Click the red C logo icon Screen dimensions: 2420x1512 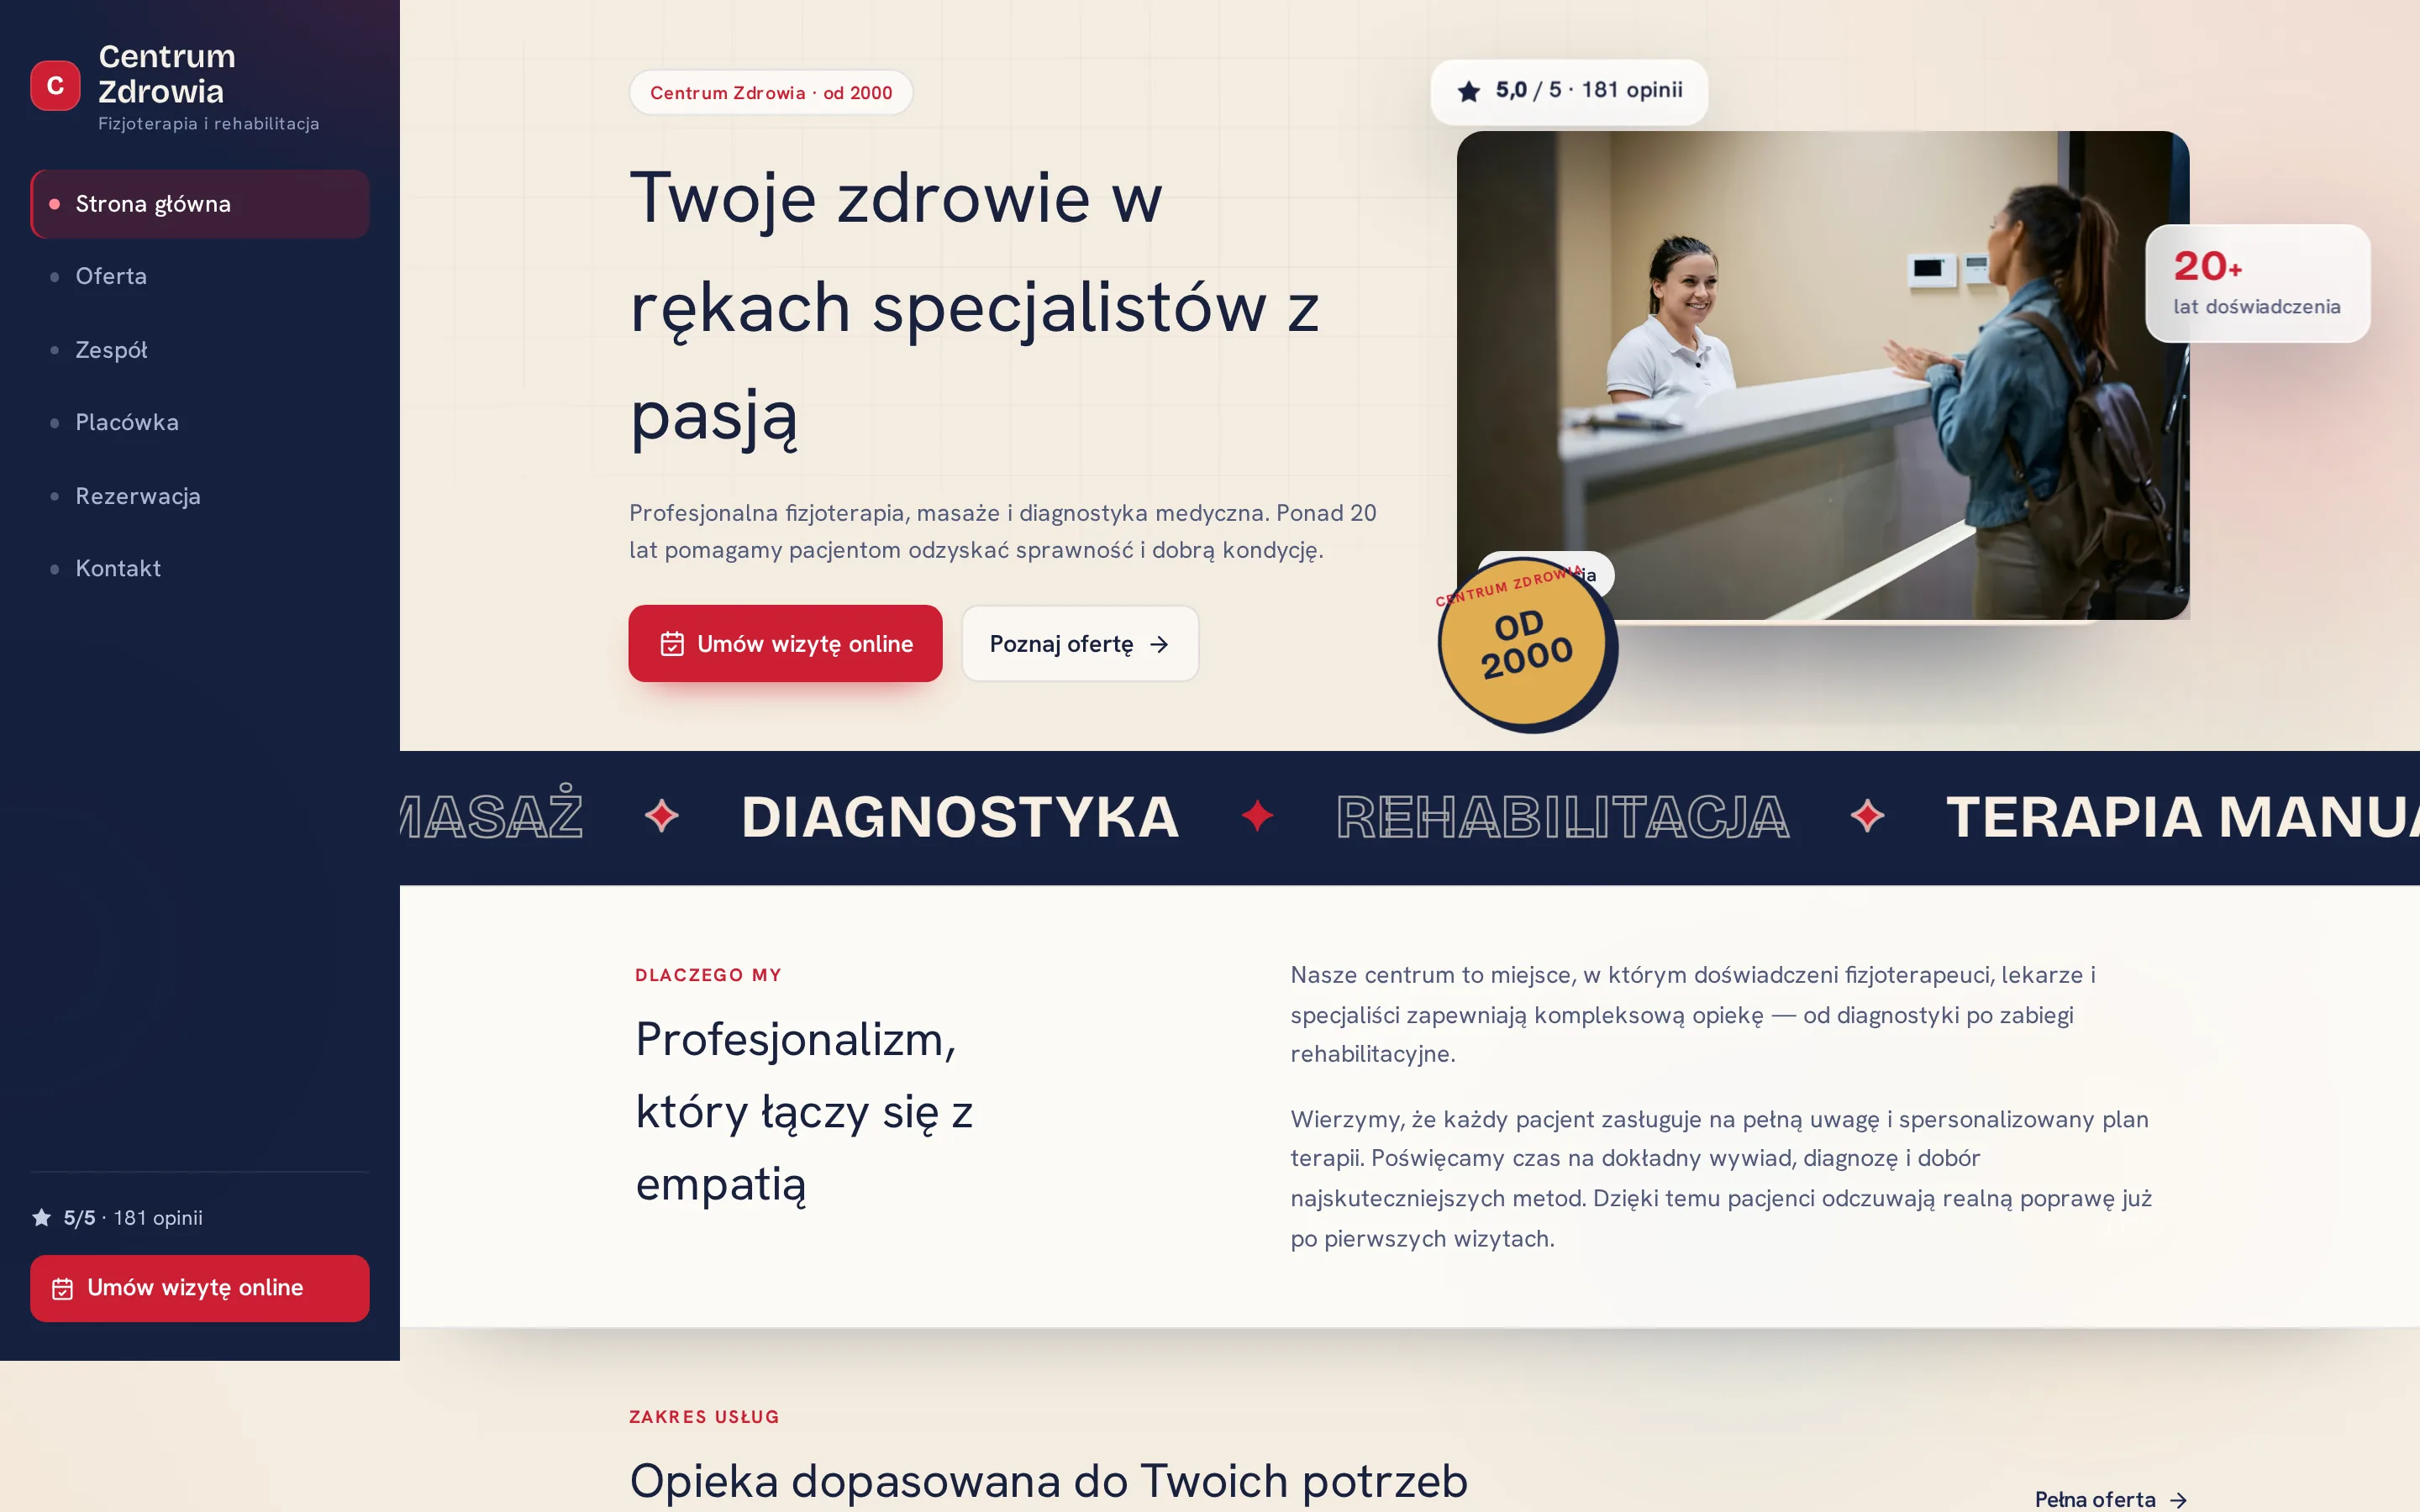click(55, 86)
